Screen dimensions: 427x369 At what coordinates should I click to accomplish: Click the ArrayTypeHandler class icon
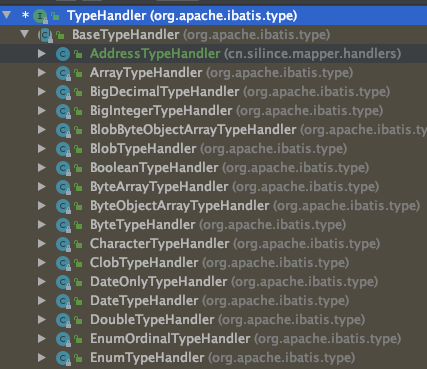(x=63, y=73)
